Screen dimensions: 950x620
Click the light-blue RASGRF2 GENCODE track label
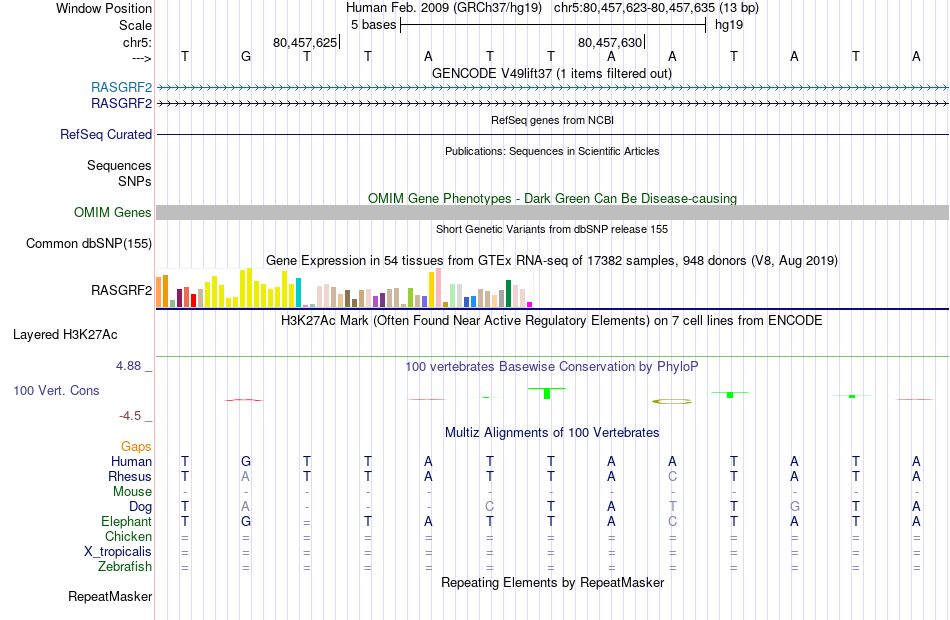pyautogui.click(x=121, y=87)
